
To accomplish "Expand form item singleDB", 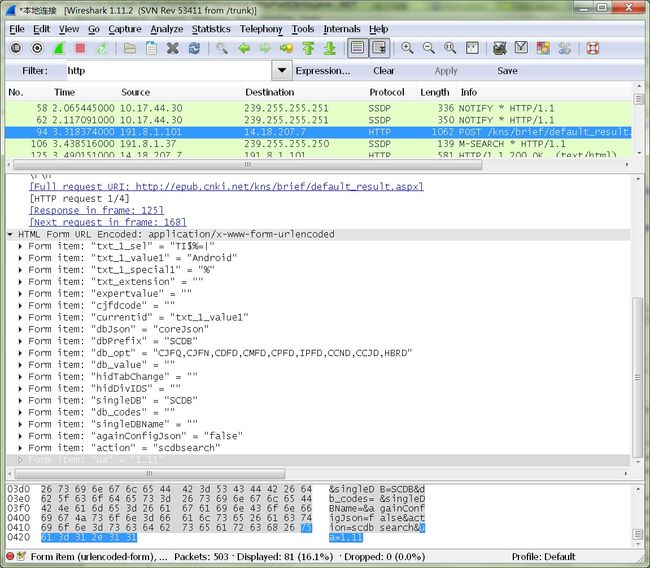I will (20, 401).
